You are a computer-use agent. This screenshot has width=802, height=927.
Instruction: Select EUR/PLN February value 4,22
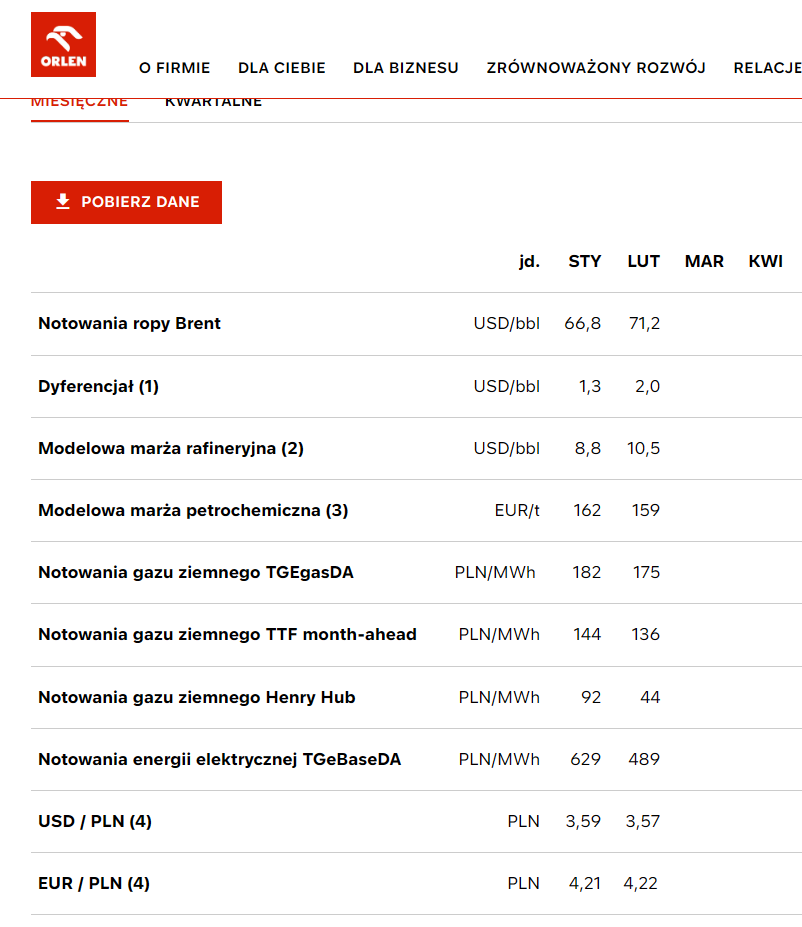tap(640, 883)
